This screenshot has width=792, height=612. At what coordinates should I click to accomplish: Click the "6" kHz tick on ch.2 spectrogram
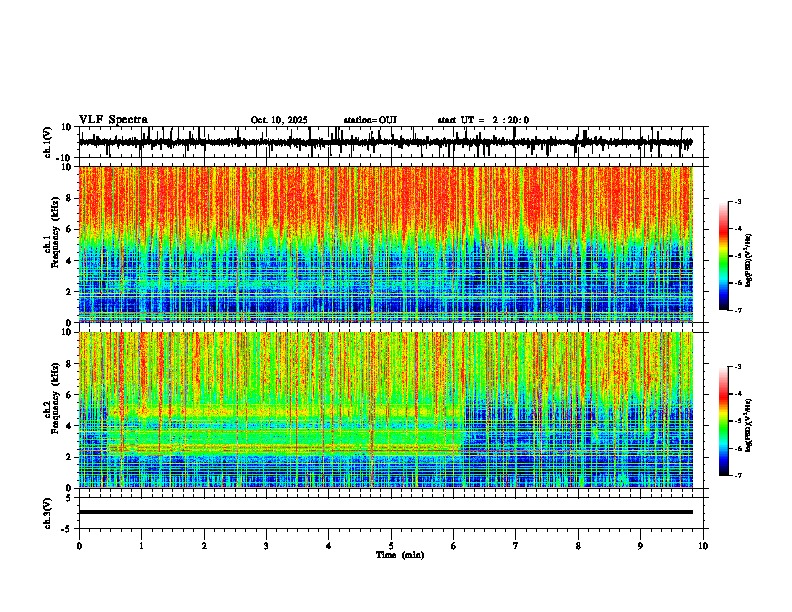[x=70, y=395]
